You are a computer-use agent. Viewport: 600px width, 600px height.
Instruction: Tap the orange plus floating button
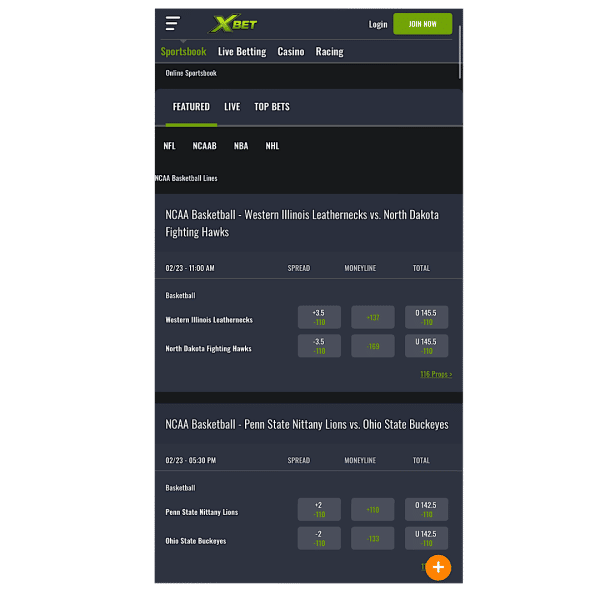pos(438,567)
